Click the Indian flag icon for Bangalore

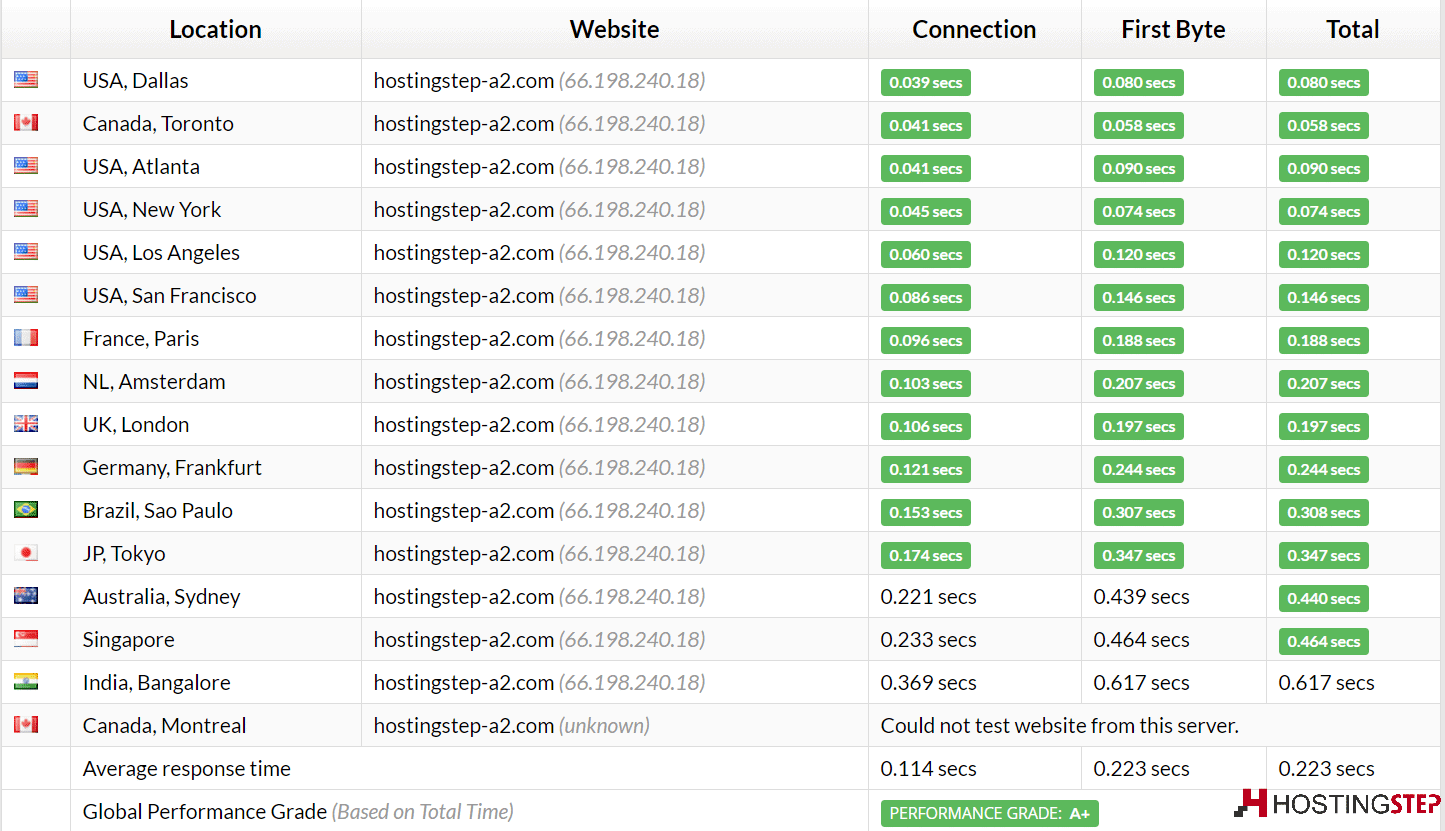click(x=26, y=682)
